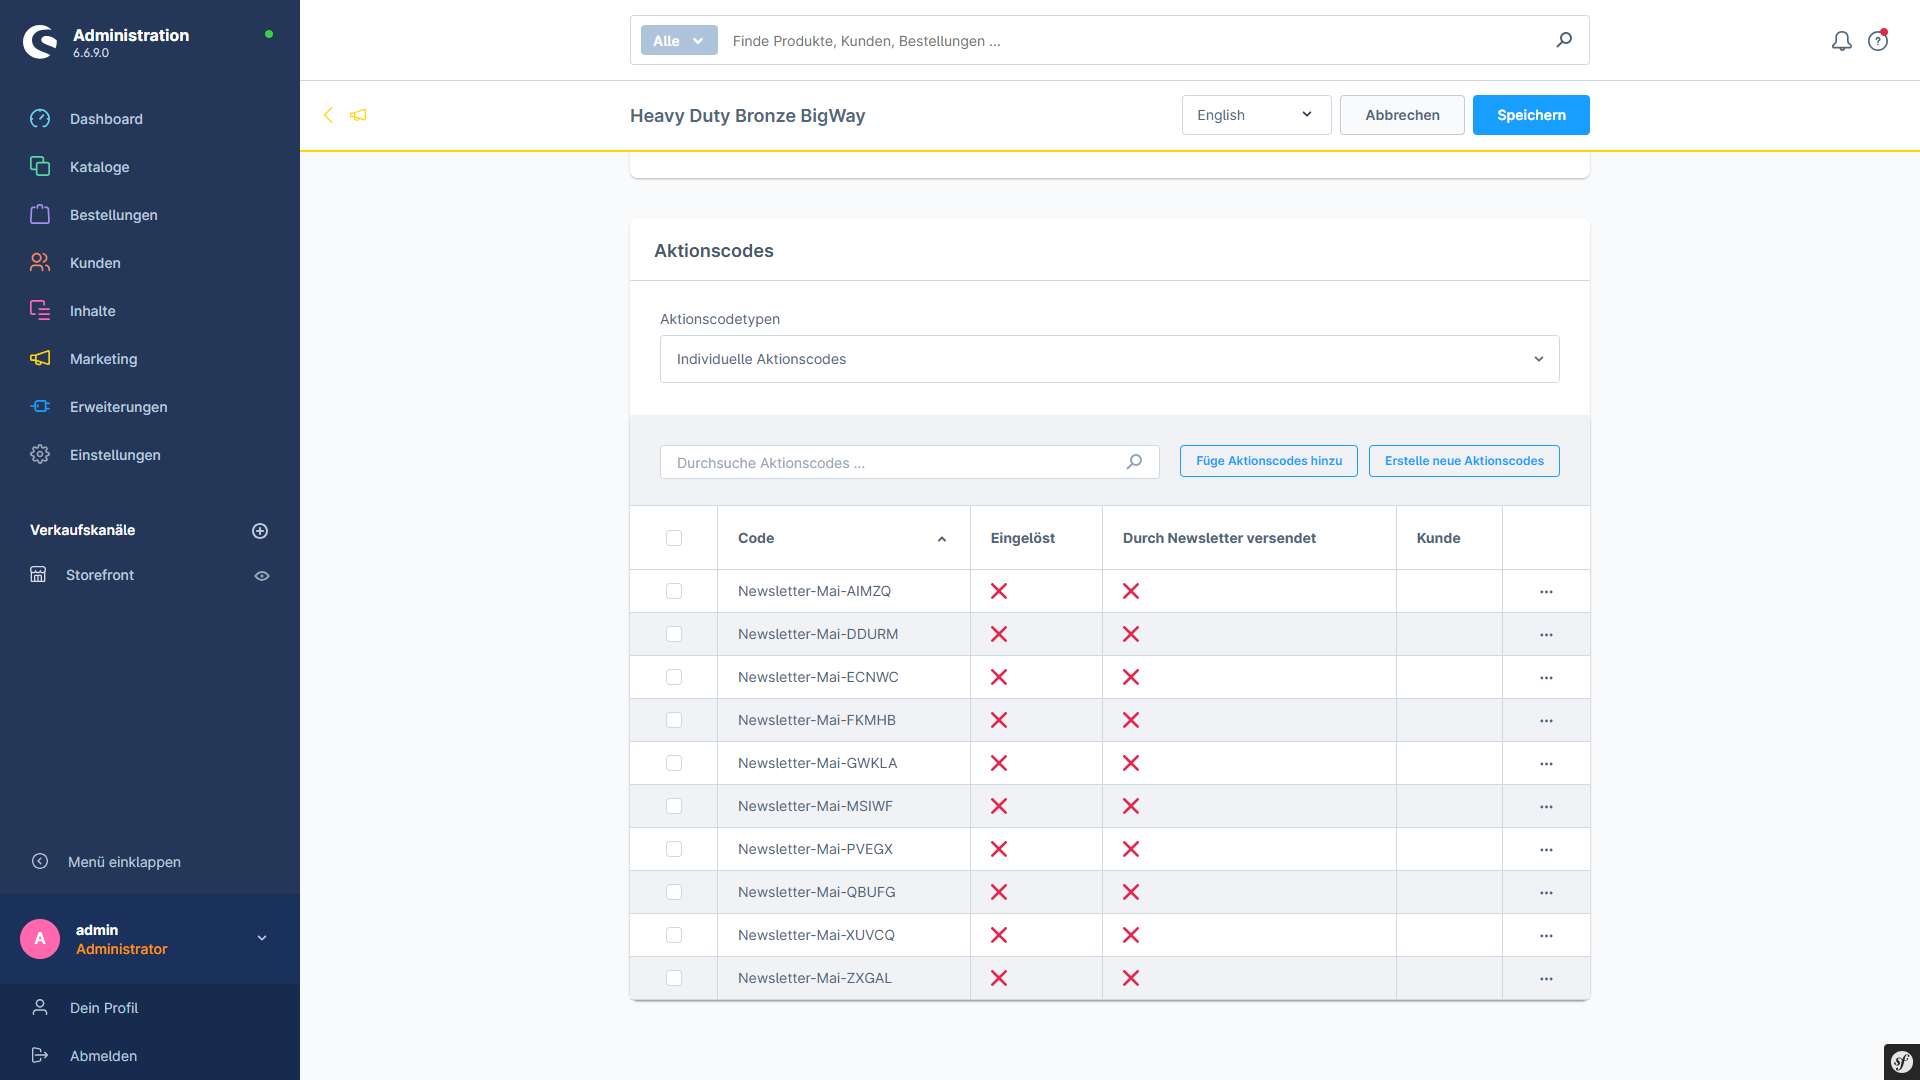
Task: Click the global search magnifier icon
Action: pyautogui.click(x=1564, y=40)
